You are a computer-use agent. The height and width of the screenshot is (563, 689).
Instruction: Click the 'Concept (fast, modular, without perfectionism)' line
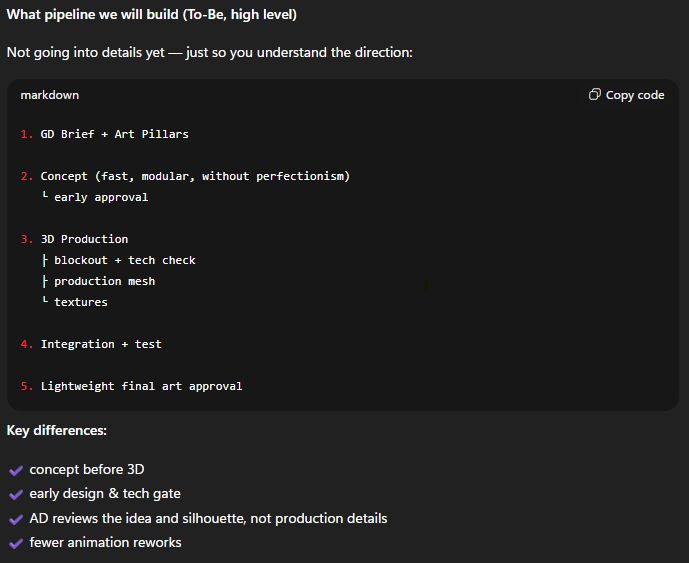(195, 176)
